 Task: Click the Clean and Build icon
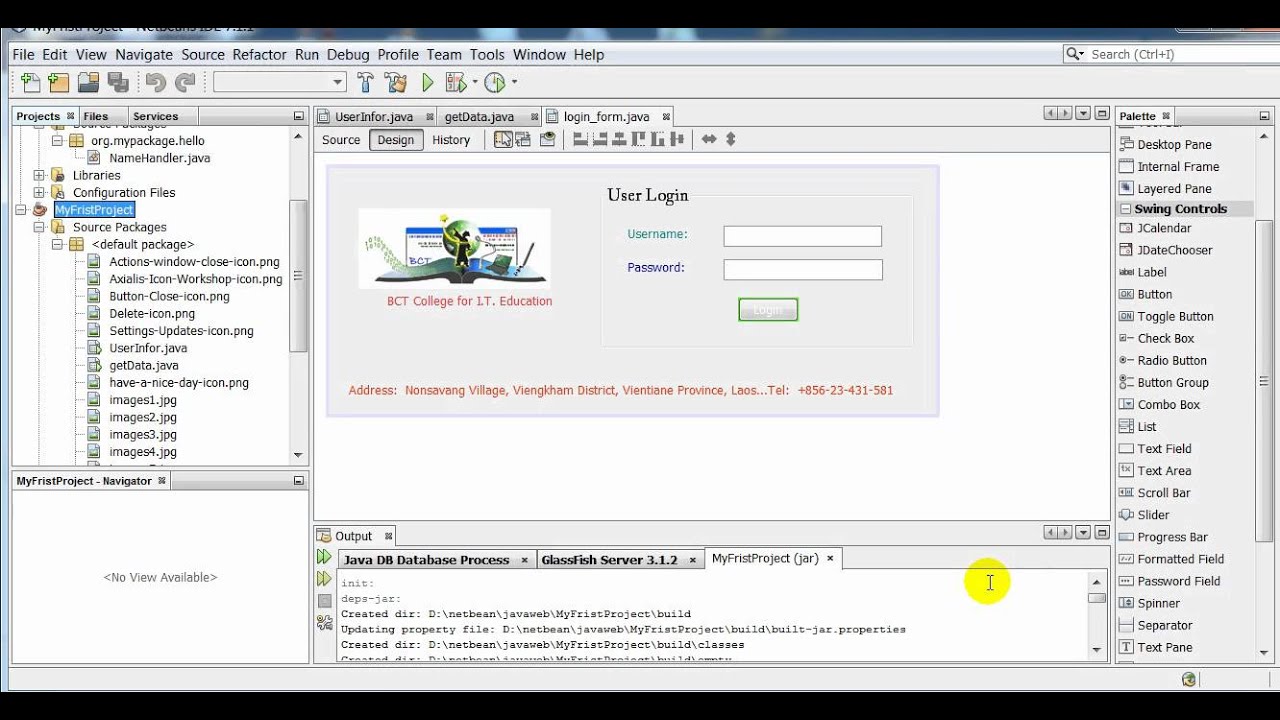(x=396, y=82)
